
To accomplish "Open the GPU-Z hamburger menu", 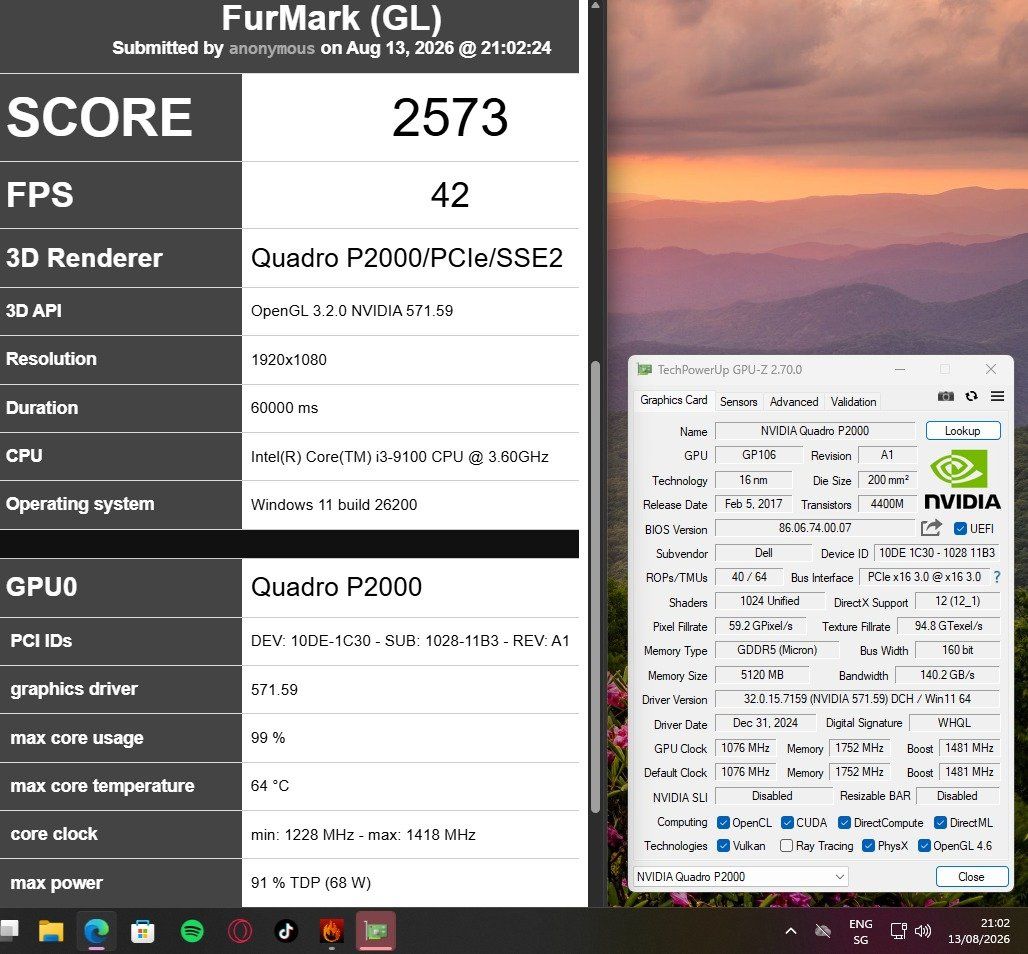I will click(997, 396).
